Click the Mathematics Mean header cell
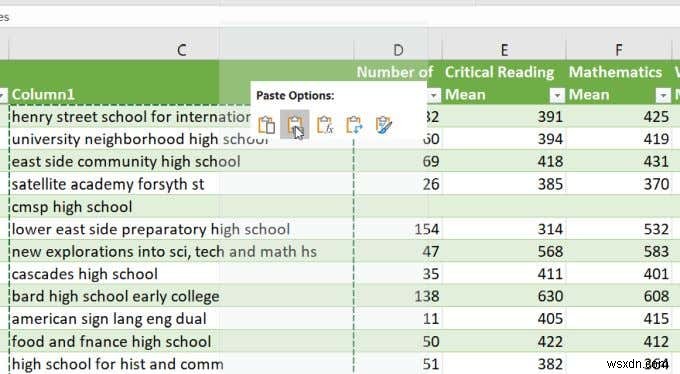680x374 pixels. click(x=619, y=82)
